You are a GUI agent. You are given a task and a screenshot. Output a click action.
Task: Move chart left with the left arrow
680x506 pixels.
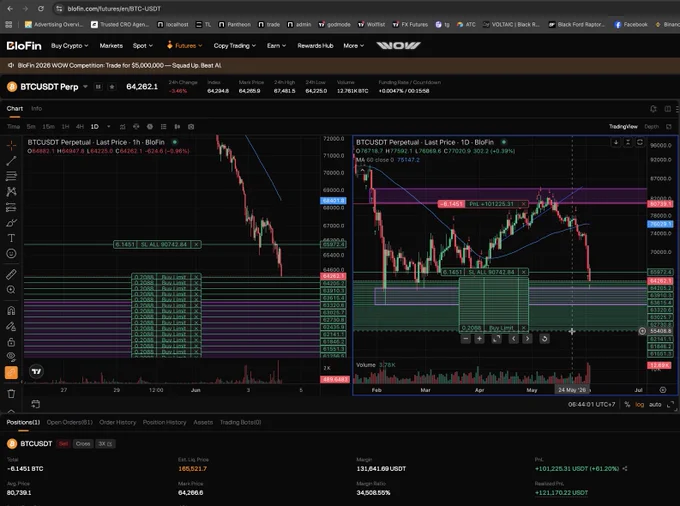tap(513, 339)
